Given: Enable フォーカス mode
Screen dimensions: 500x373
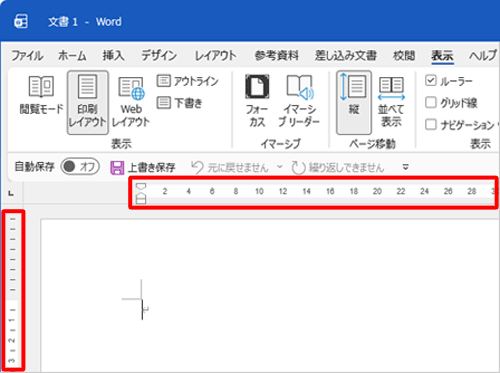Looking at the screenshot, I should click(x=257, y=101).
